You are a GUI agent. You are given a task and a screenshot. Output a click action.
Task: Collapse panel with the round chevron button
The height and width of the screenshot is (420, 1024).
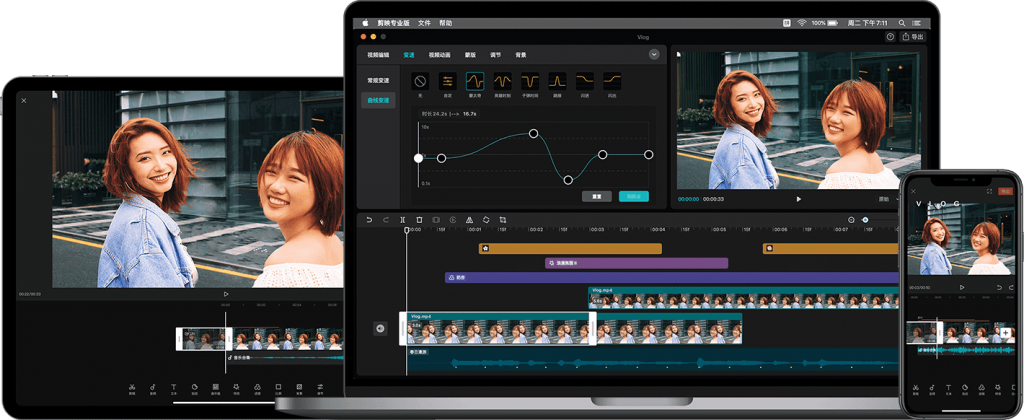coord(654,55)
